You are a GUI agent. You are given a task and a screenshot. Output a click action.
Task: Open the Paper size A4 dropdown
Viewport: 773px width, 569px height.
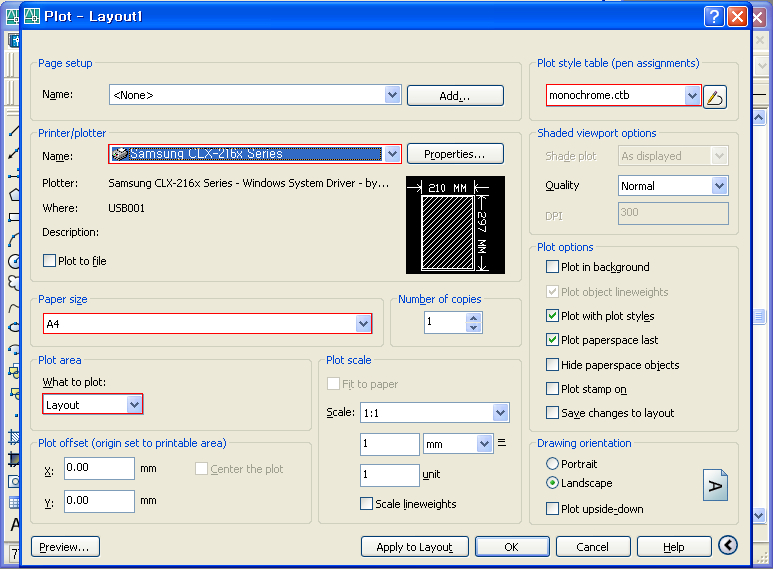click(x=363, y=324)
